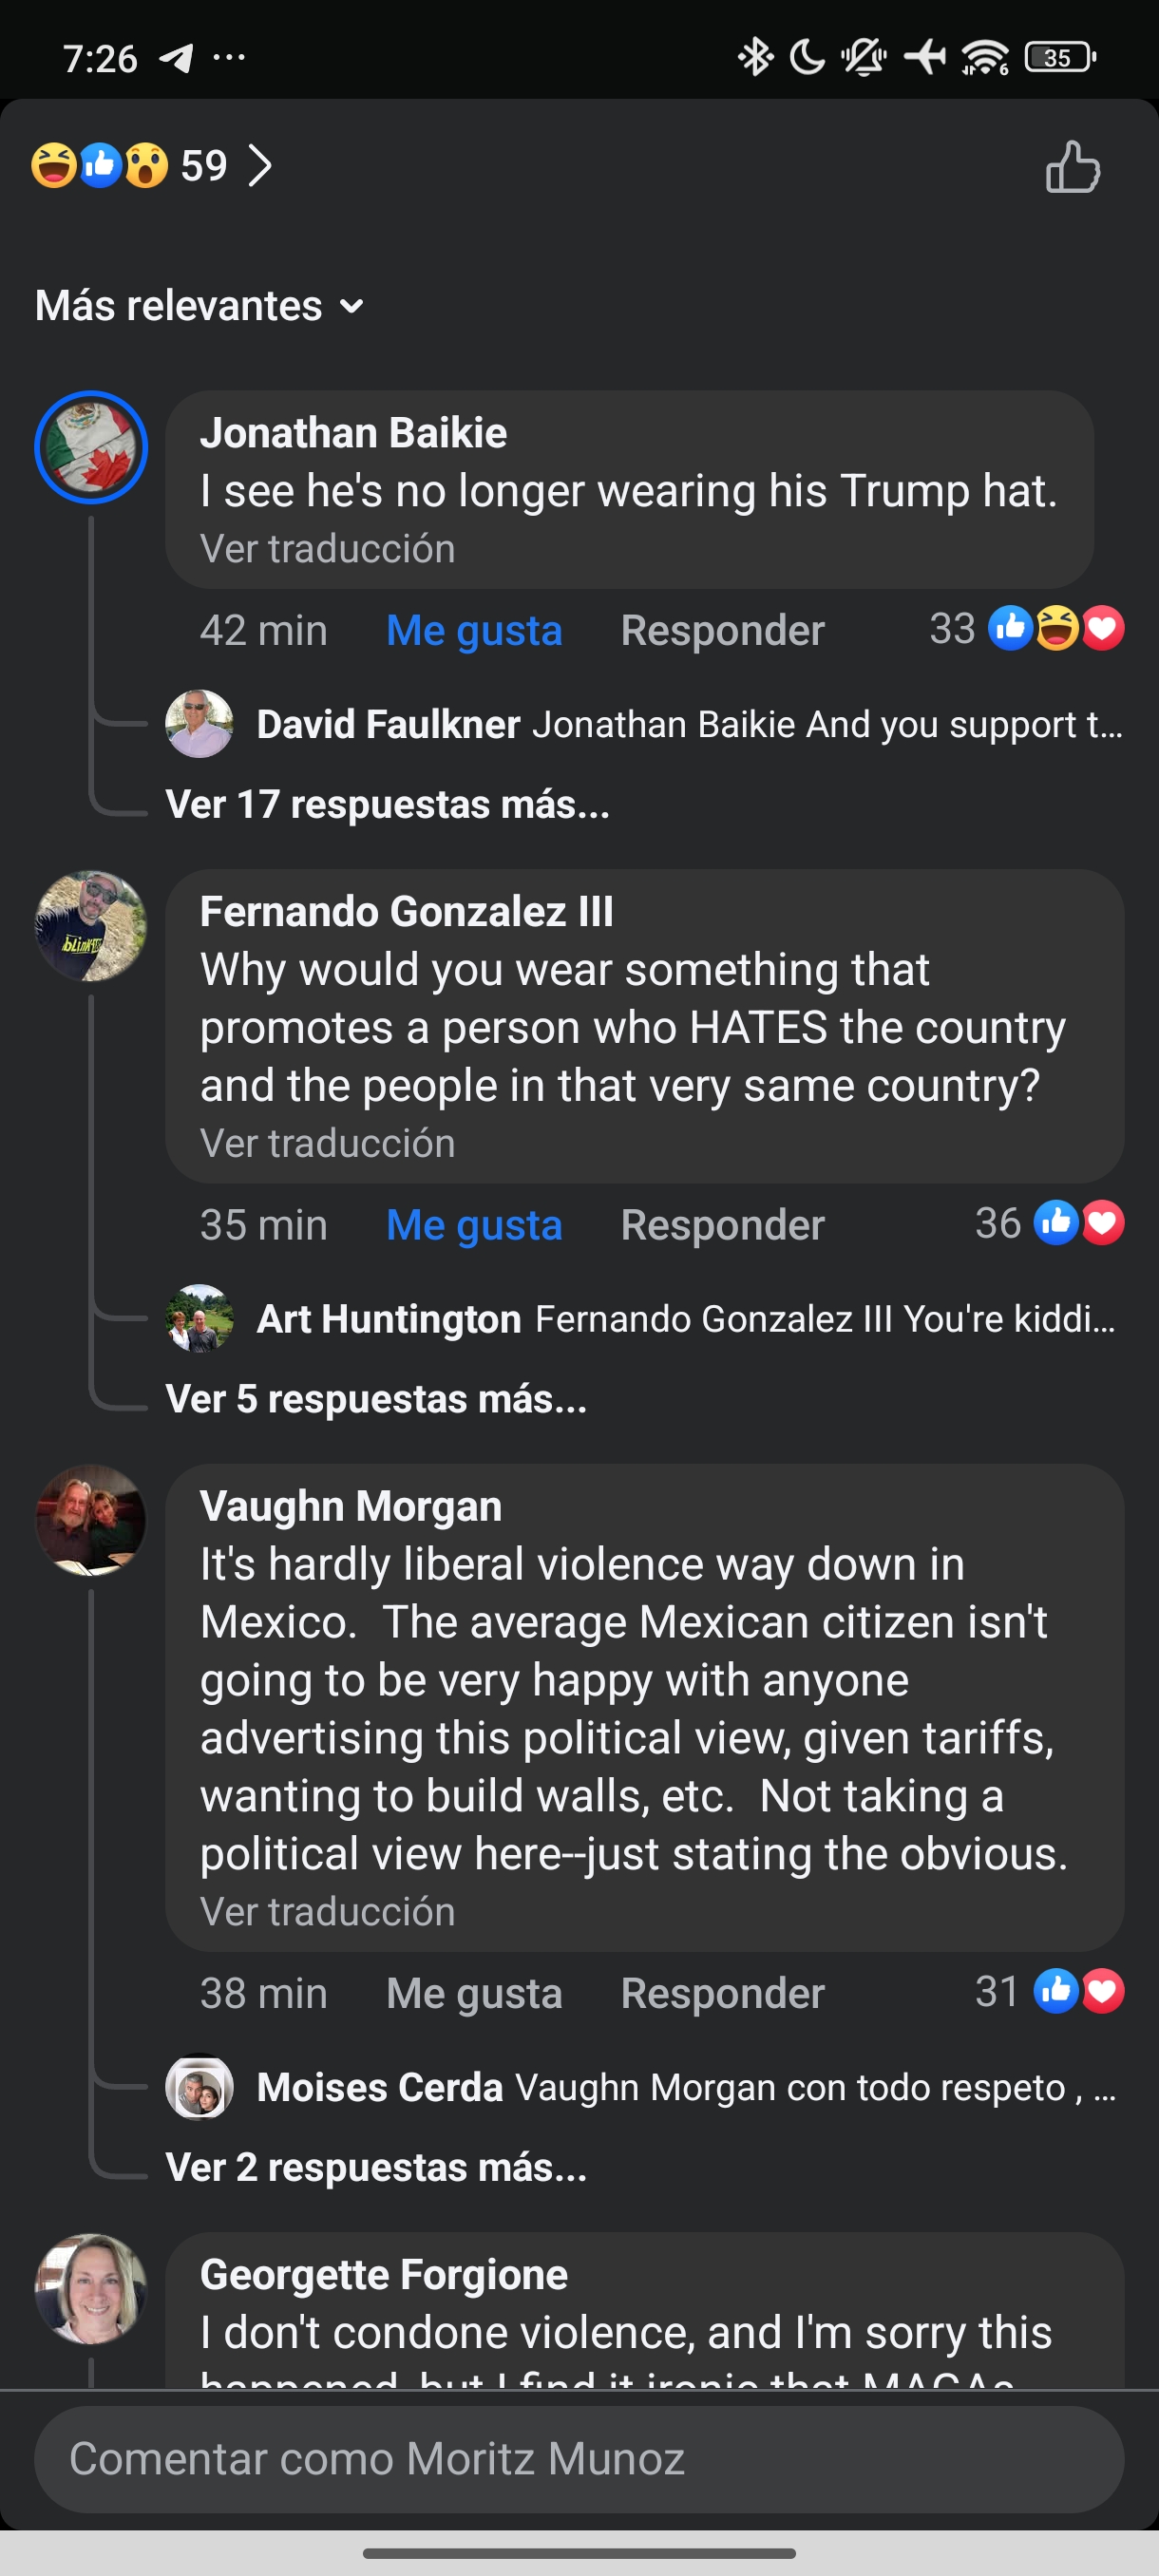Toggle Me gusta on Fernando Gonzalez's comment

pos(474,1225)
